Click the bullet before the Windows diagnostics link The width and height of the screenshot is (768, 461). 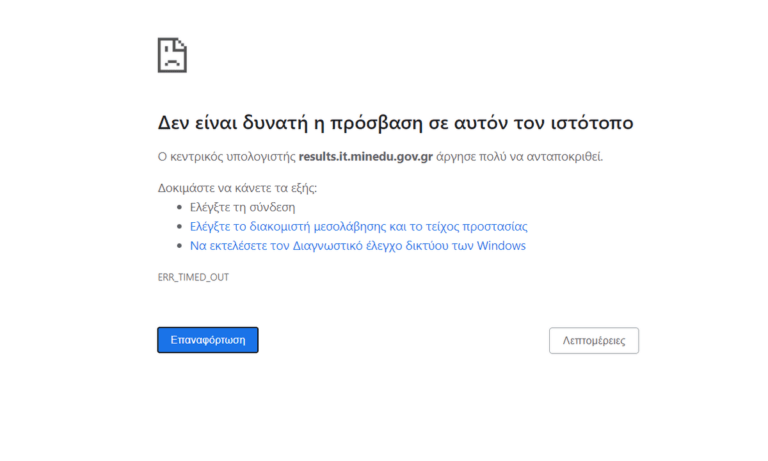[x=179, y=246]
